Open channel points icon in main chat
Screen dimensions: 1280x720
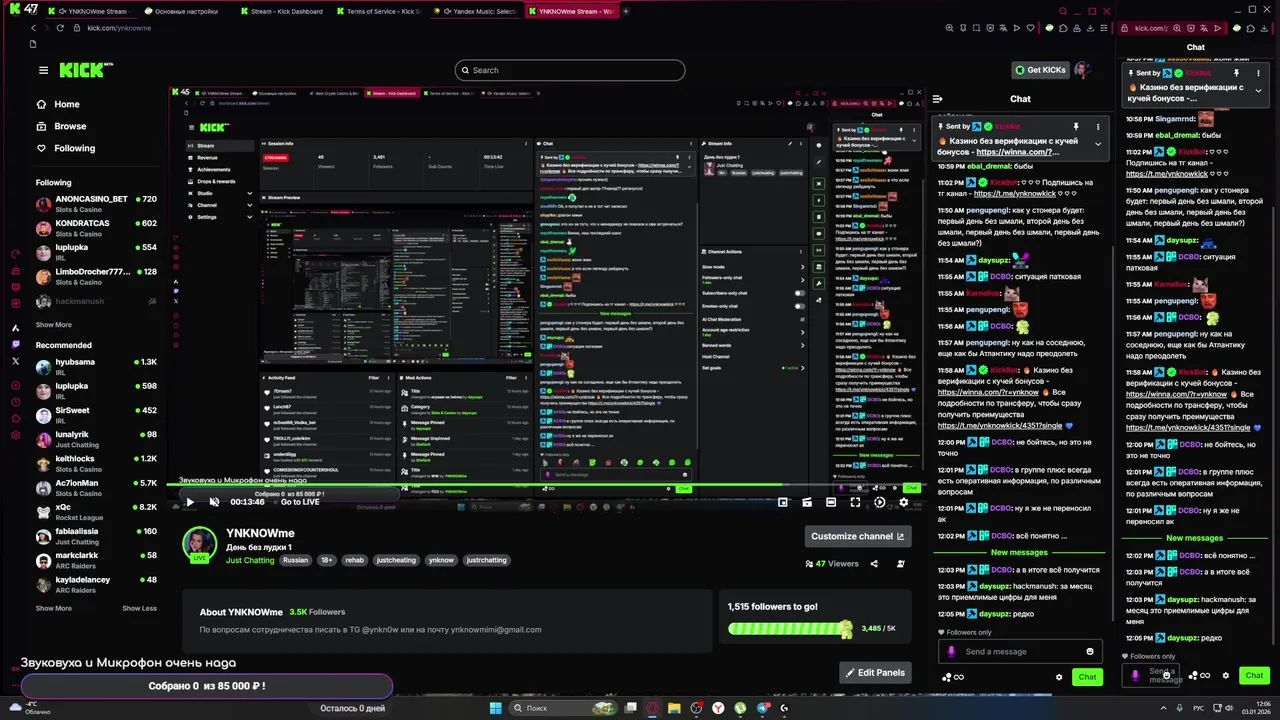[952, 677]
